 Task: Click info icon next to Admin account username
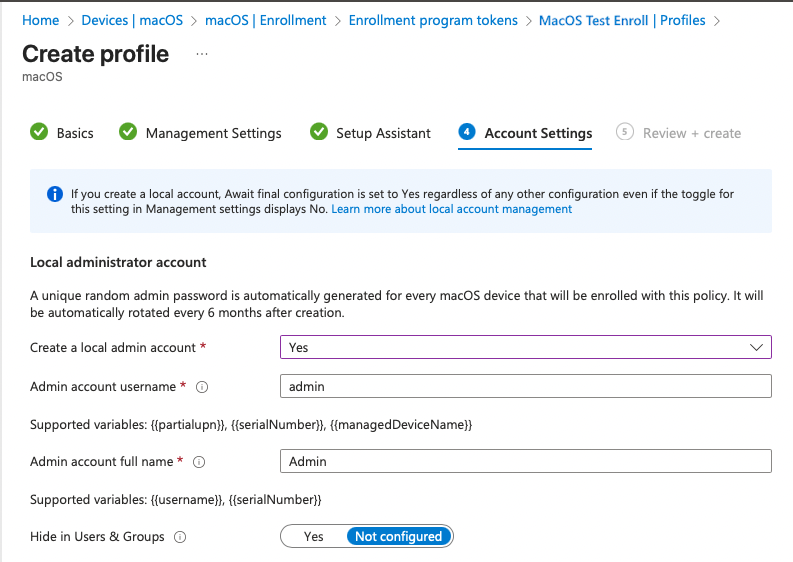click(201, 387)
